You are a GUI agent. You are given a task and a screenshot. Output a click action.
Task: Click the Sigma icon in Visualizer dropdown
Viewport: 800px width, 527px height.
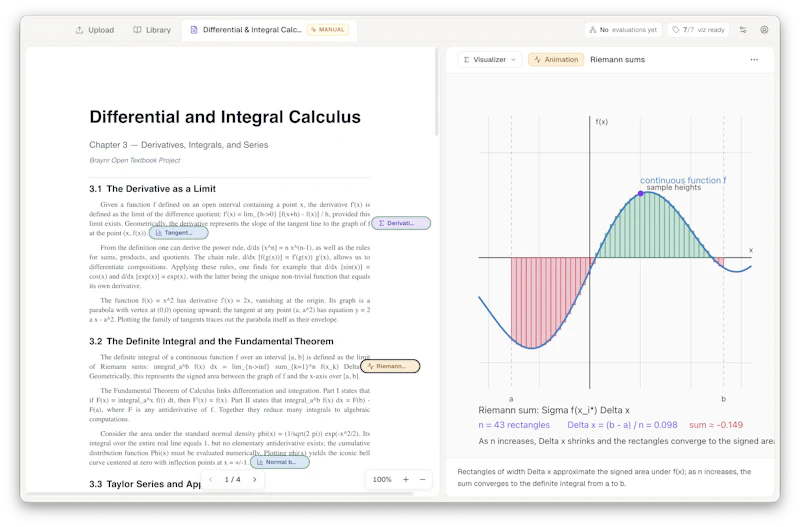tap(466, 60)
